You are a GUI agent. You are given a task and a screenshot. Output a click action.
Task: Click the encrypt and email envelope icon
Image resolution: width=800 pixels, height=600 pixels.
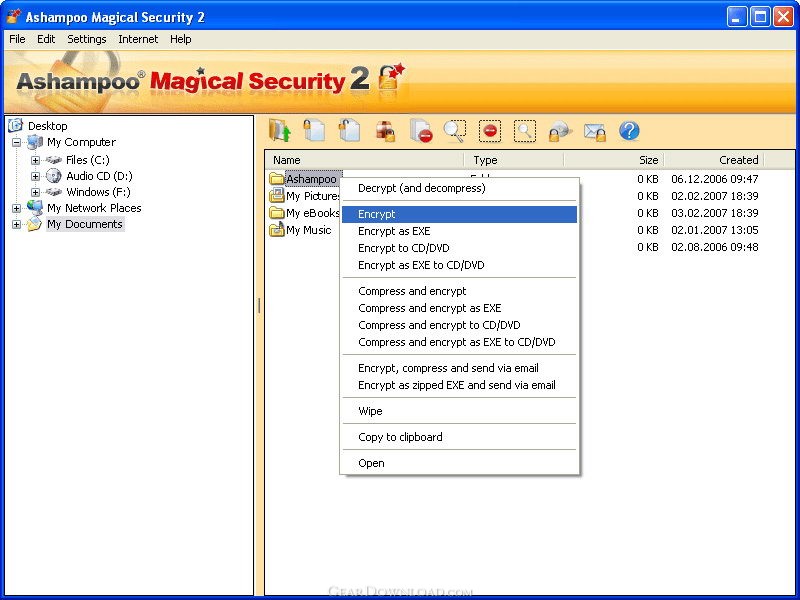(594, 132)
